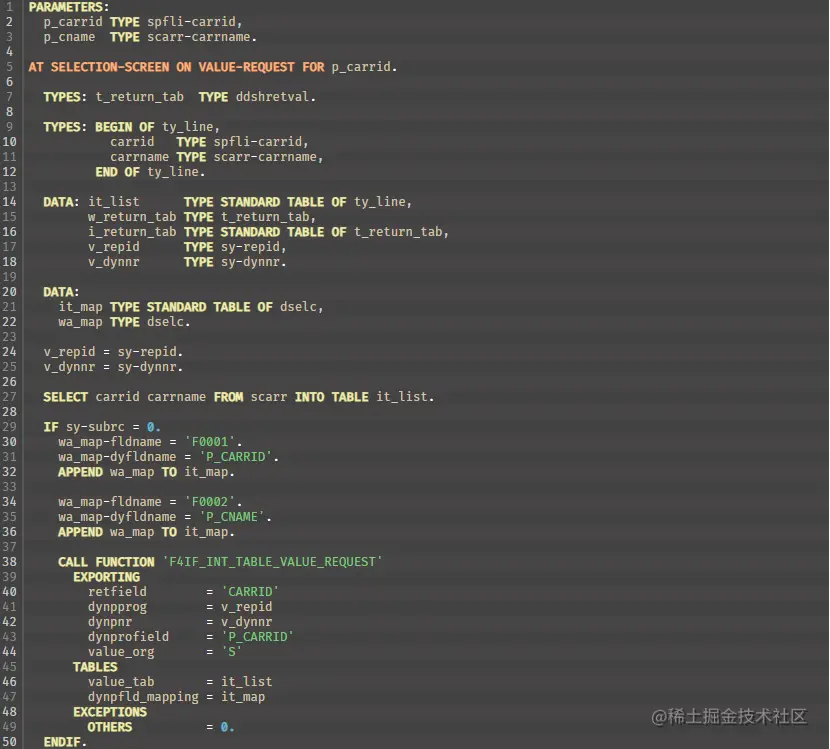The image size is (830, 749).
Task: Click 'END OF ty_line.' on line 12
Action: click(x=150, y=172)
